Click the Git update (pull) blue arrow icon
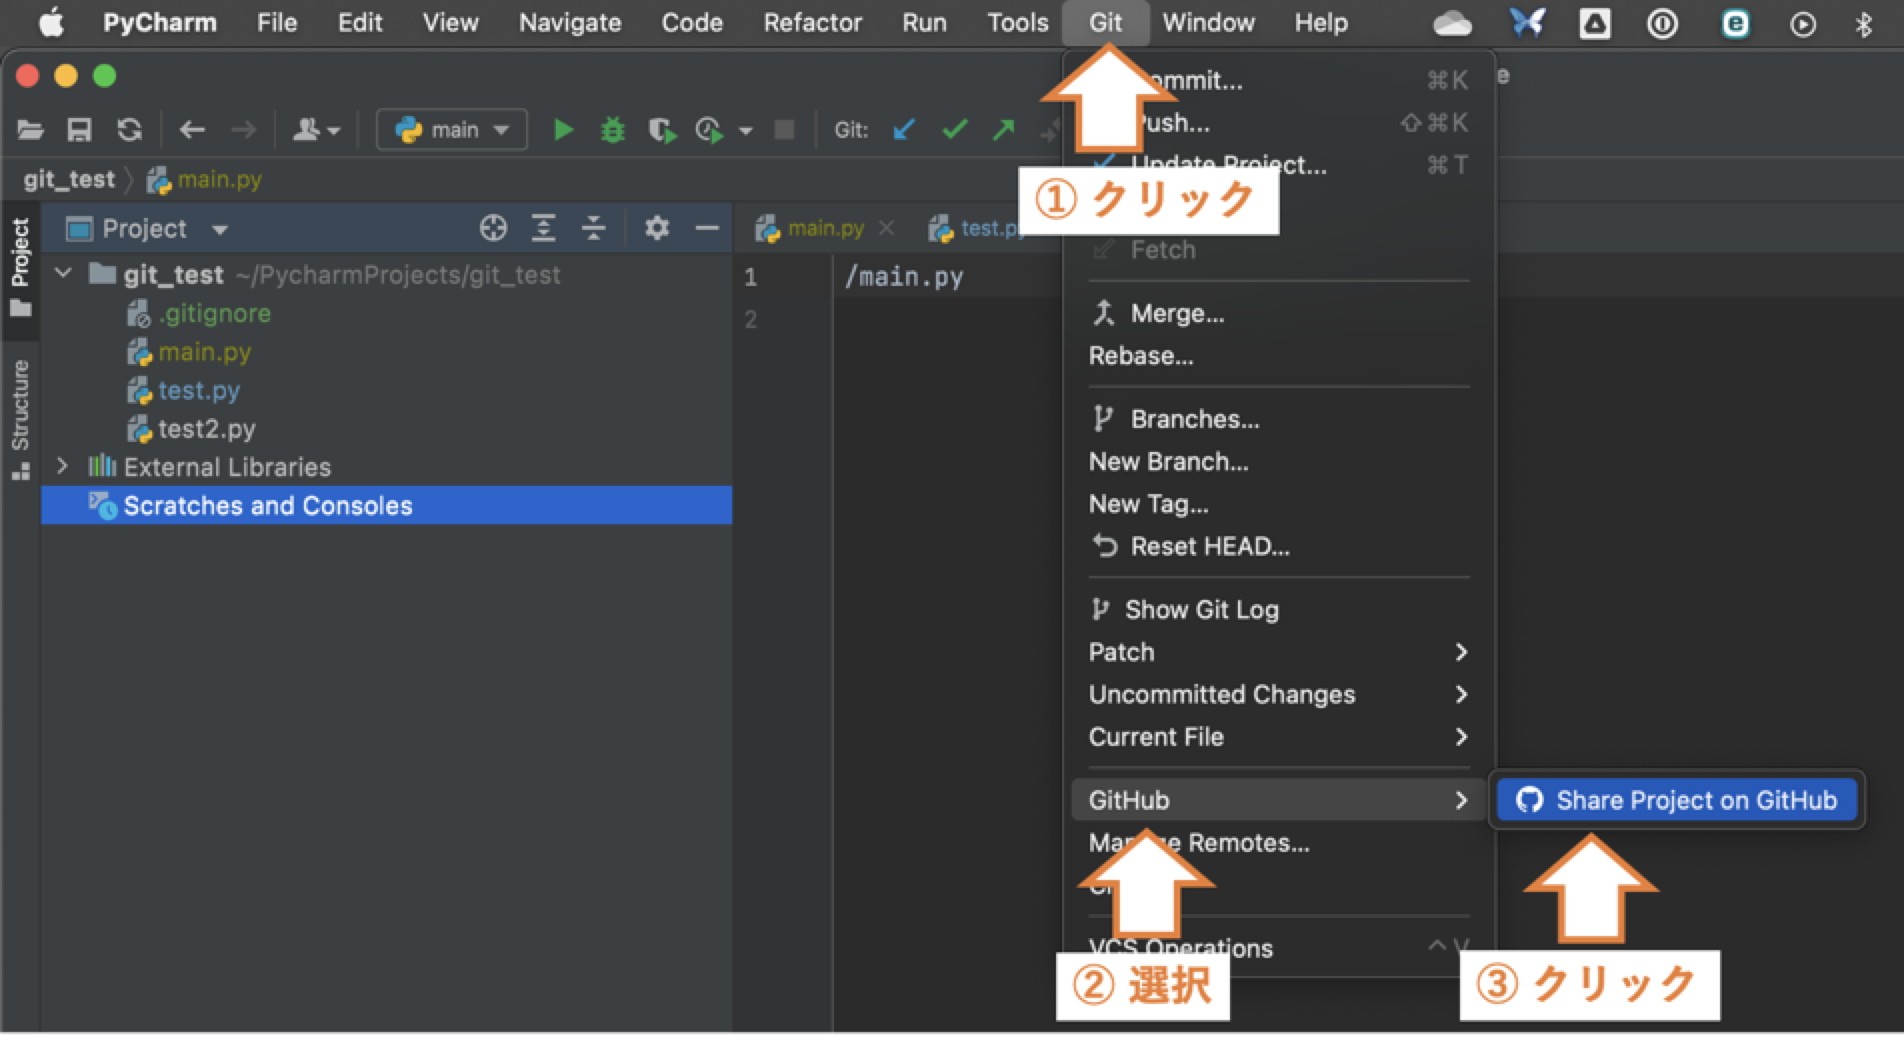 (x=903, y=129)
